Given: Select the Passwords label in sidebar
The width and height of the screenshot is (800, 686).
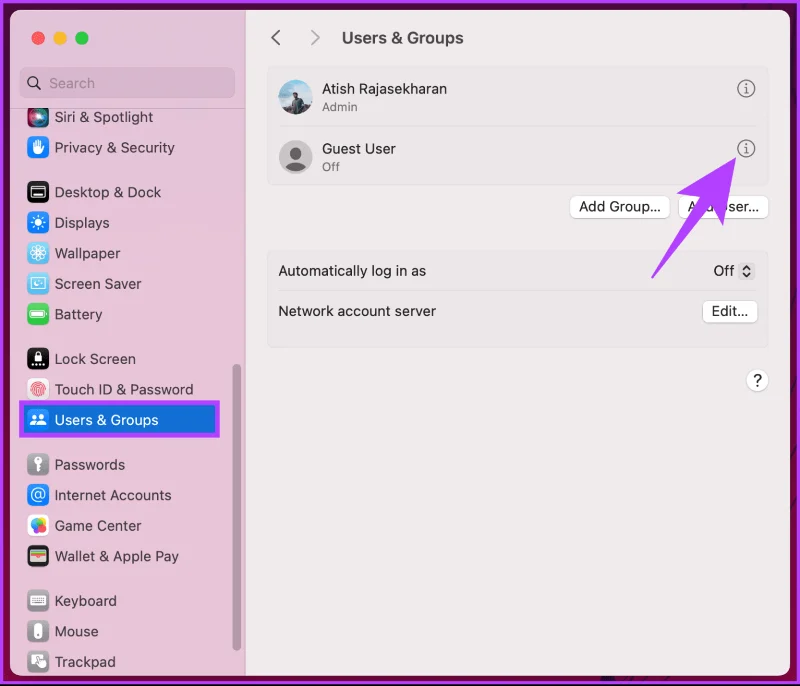Looking at the screenshot, I should (x=90, y=465).
